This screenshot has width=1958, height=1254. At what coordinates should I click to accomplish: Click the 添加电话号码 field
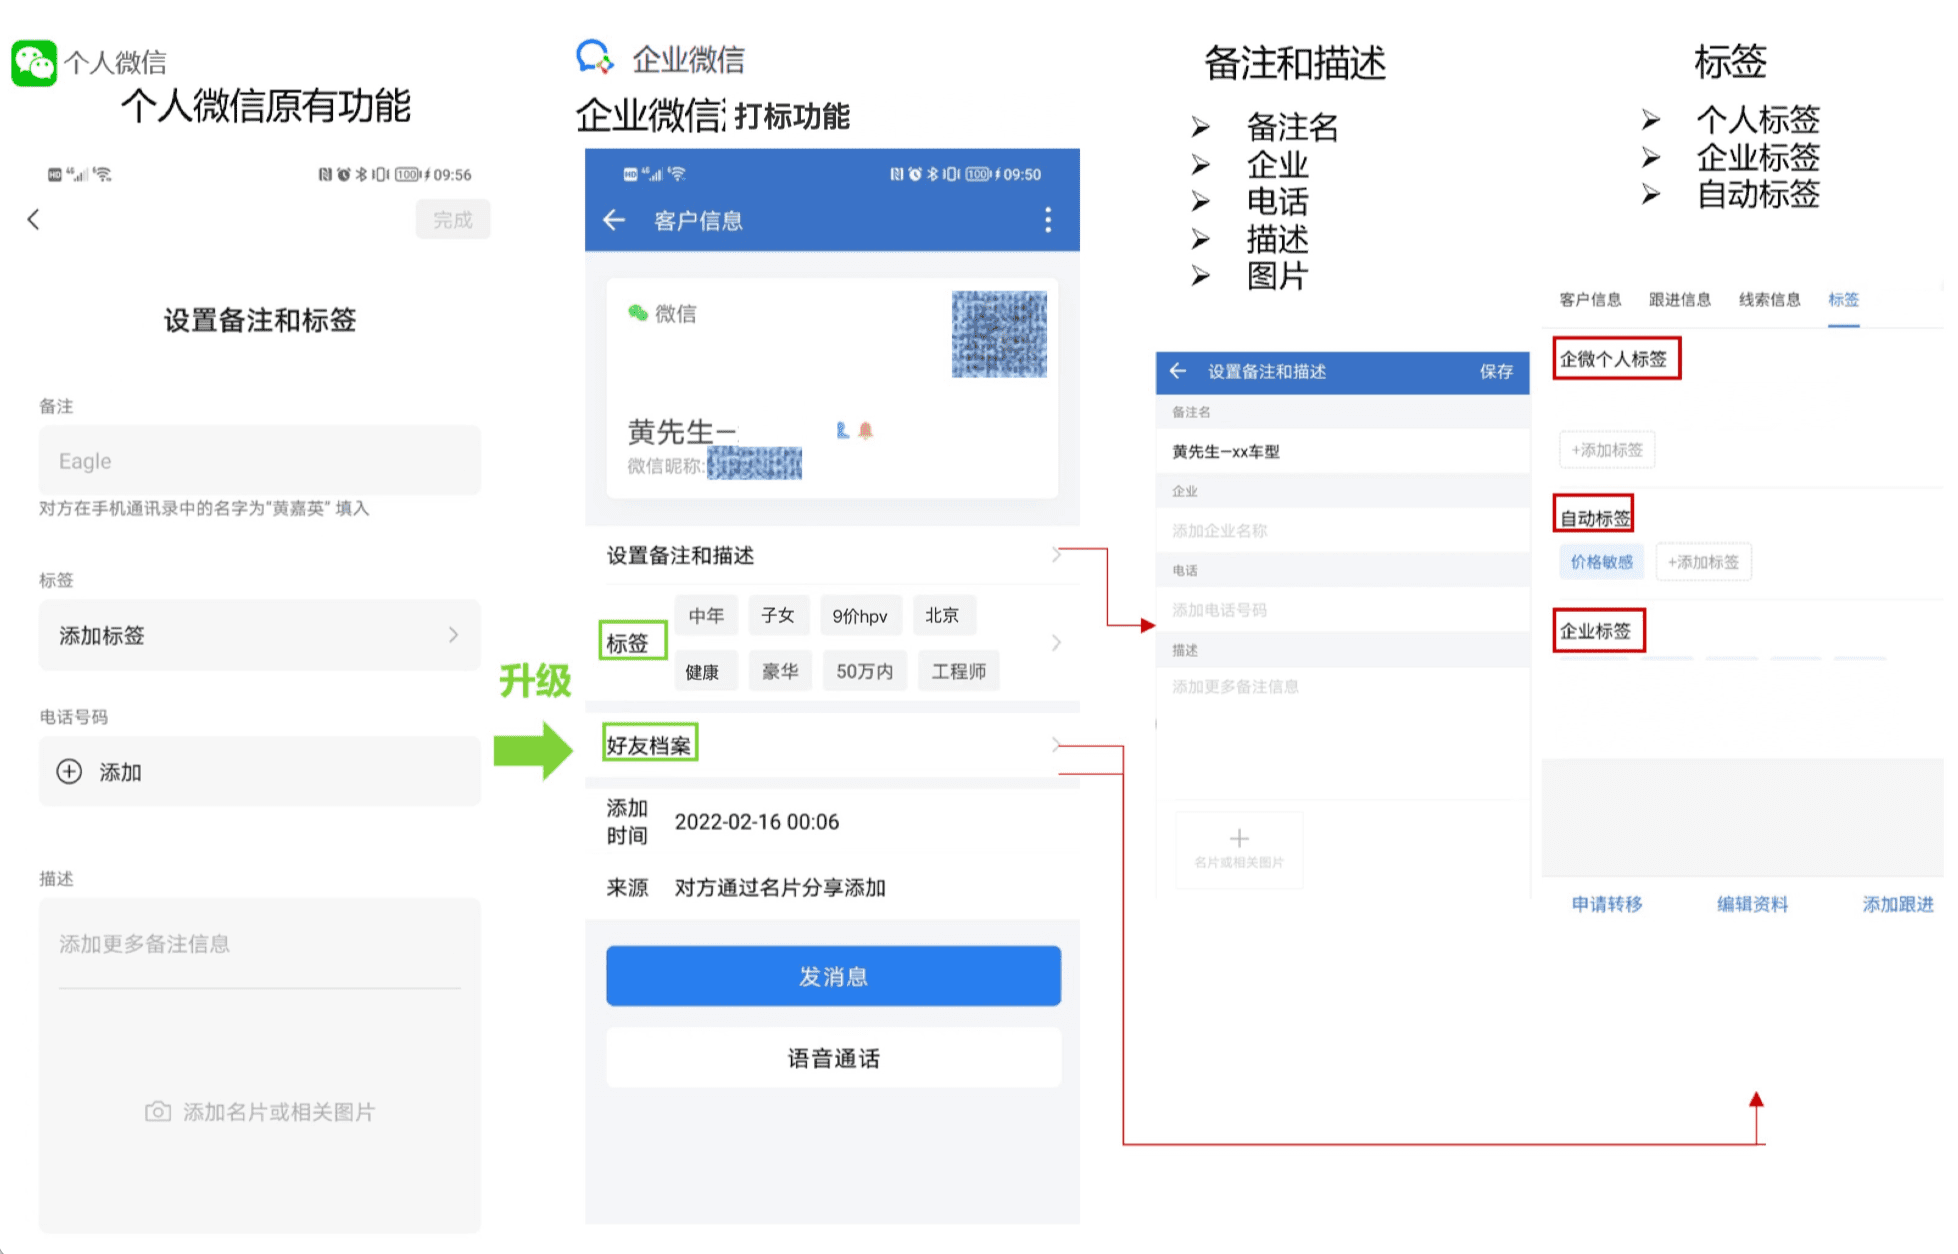pyautogui.click(x=1342, y=610)
